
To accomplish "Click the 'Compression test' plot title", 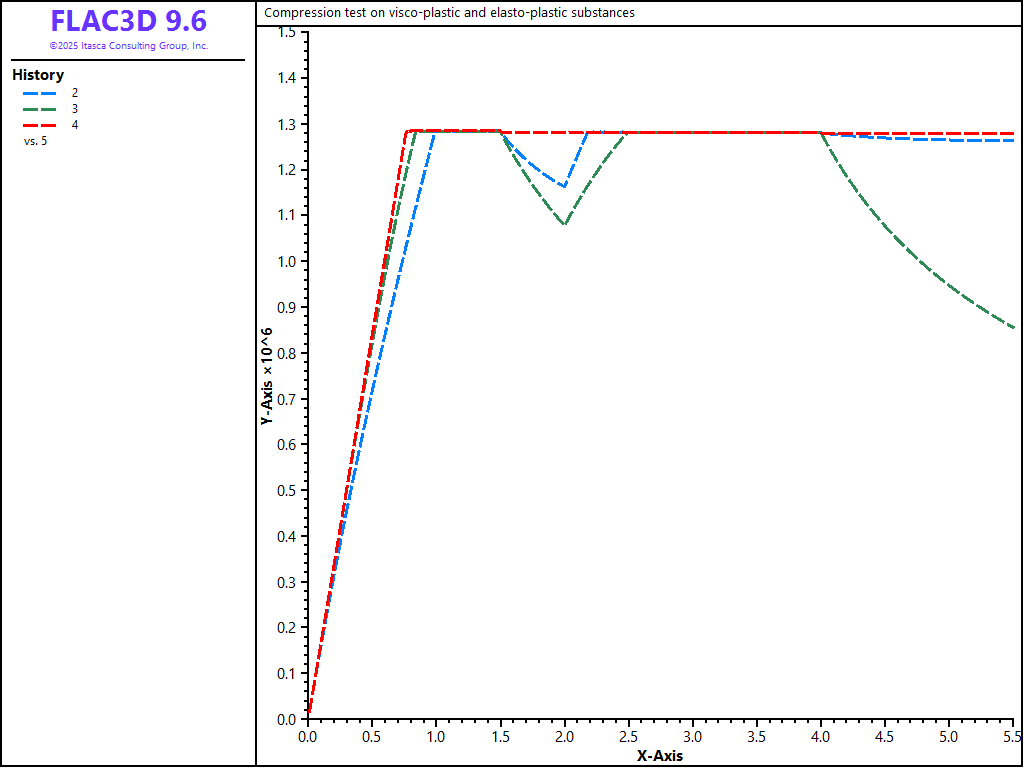I will click(x=449, y=13).
